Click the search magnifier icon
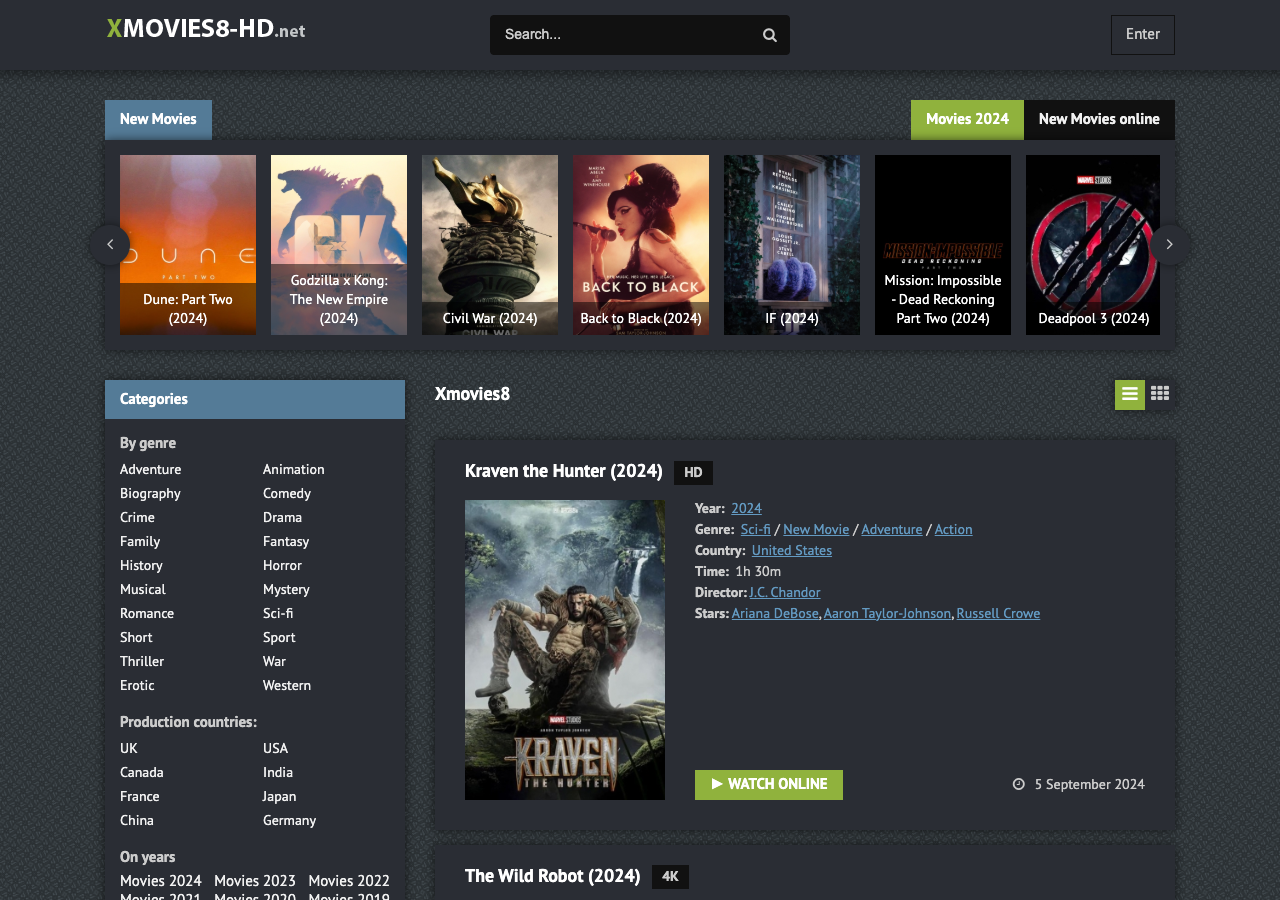1280x900 pixels. click(x=768, y=34)
